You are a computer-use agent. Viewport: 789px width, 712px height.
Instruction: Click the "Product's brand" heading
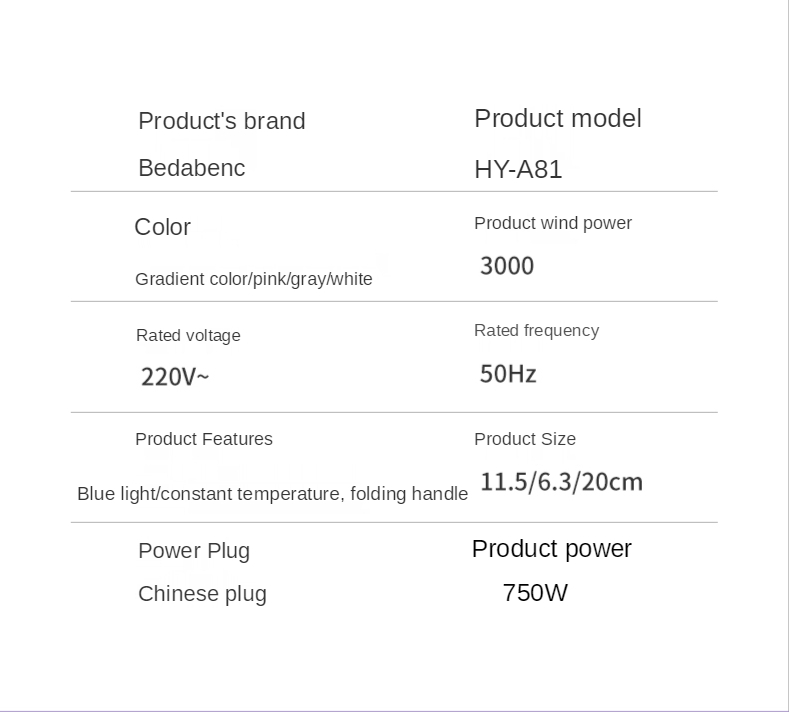pyautogui.click(x=222, y=121)
